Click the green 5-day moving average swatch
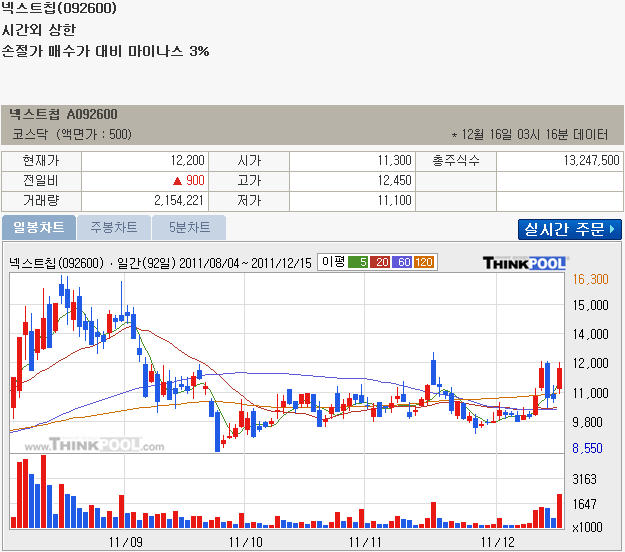This screenshot has height=552, width=625. [358, 262]
